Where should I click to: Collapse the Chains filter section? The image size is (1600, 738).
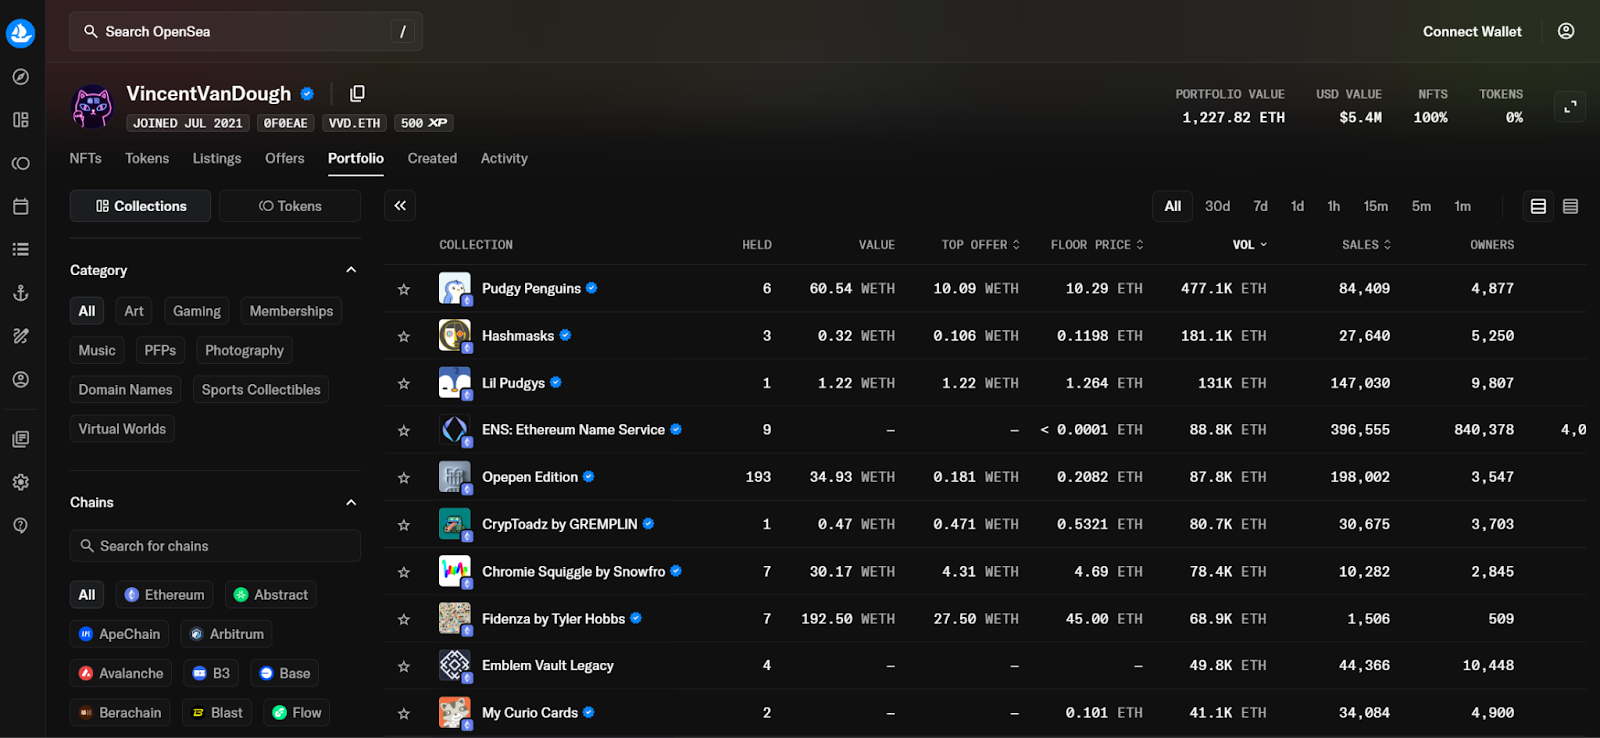[x=351, y=502]
